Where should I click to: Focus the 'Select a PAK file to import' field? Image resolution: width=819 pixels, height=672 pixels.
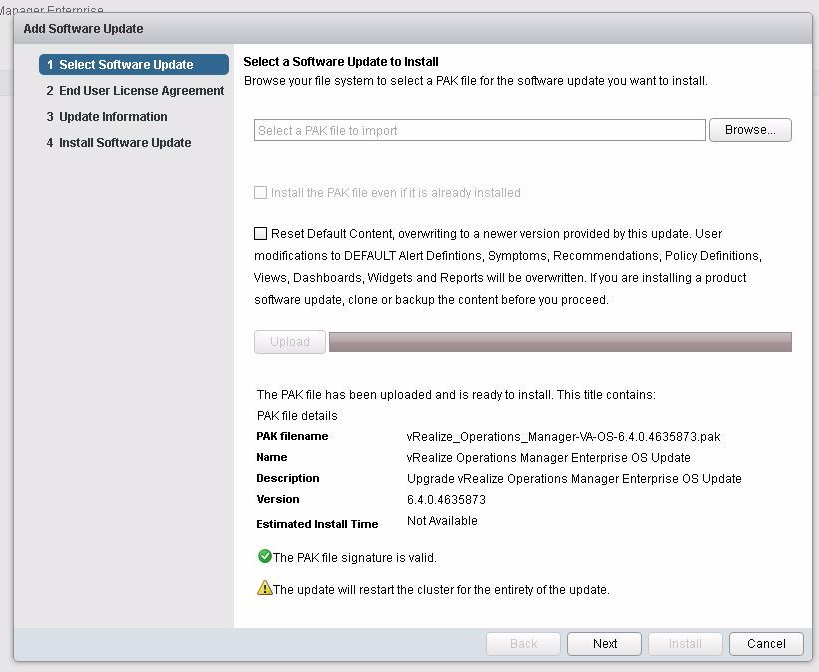pyautogui.click(x=479, y=130)
